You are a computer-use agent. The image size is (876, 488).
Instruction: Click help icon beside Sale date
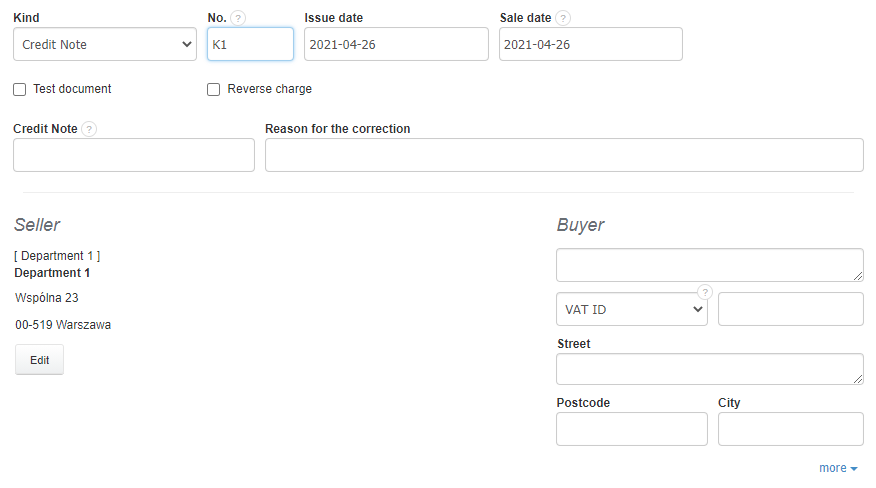coord(564,18)
